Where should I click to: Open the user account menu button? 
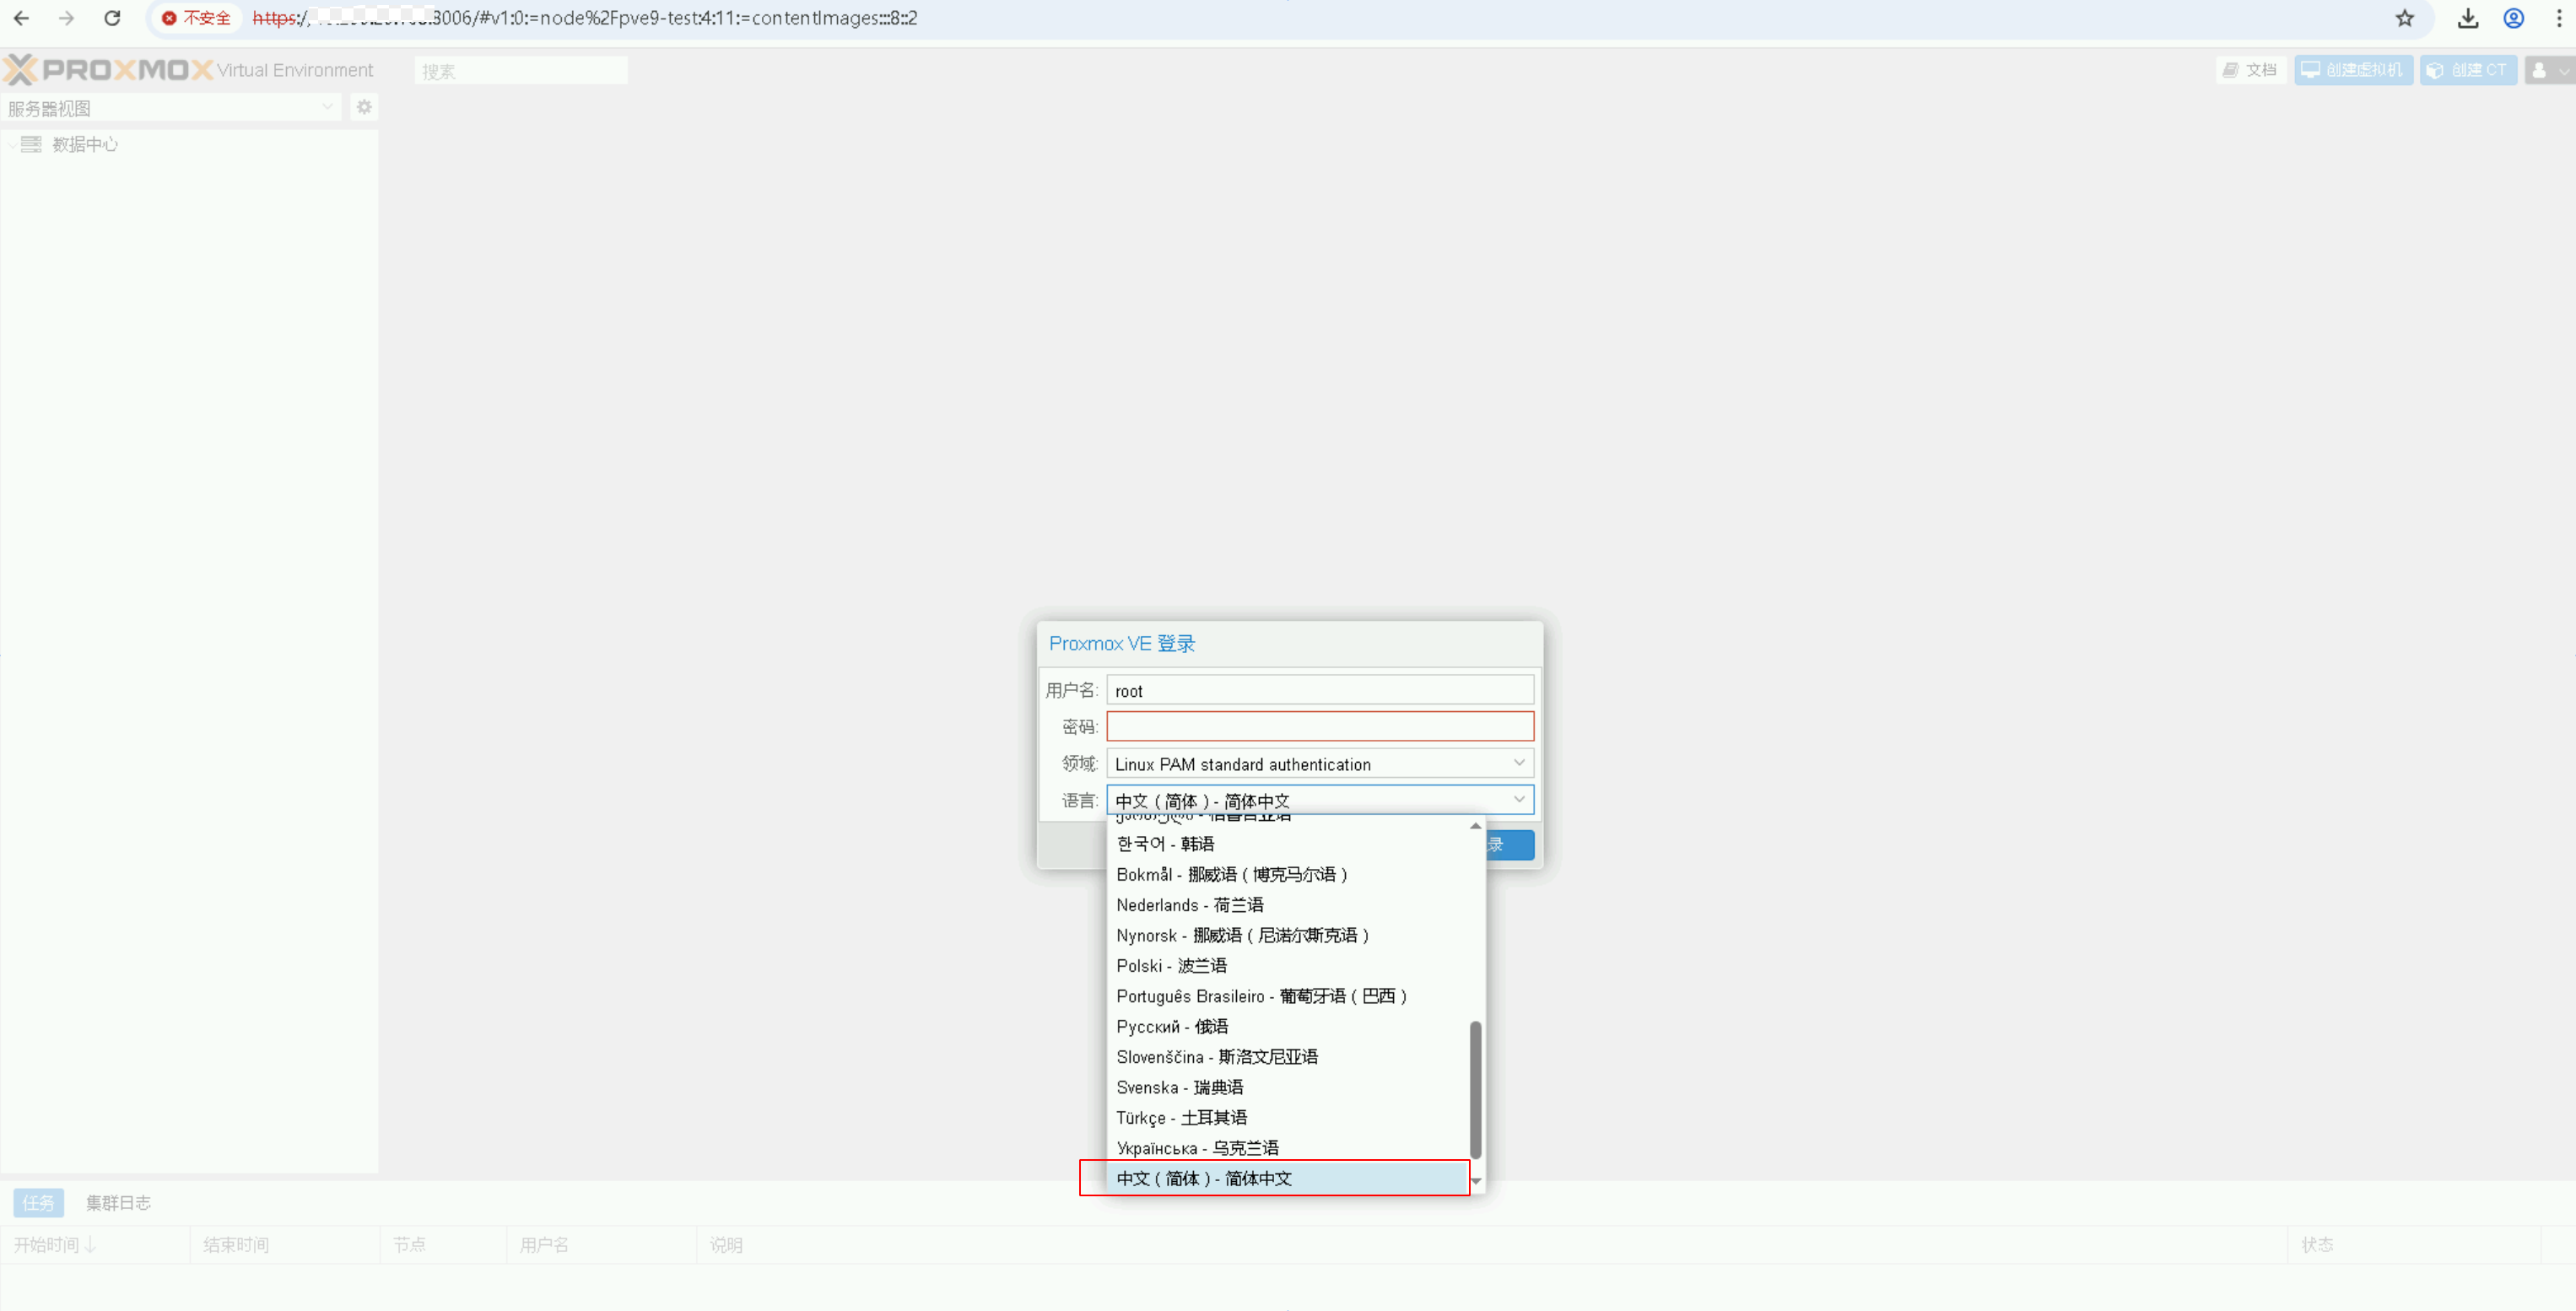(x=2548, y=70)
